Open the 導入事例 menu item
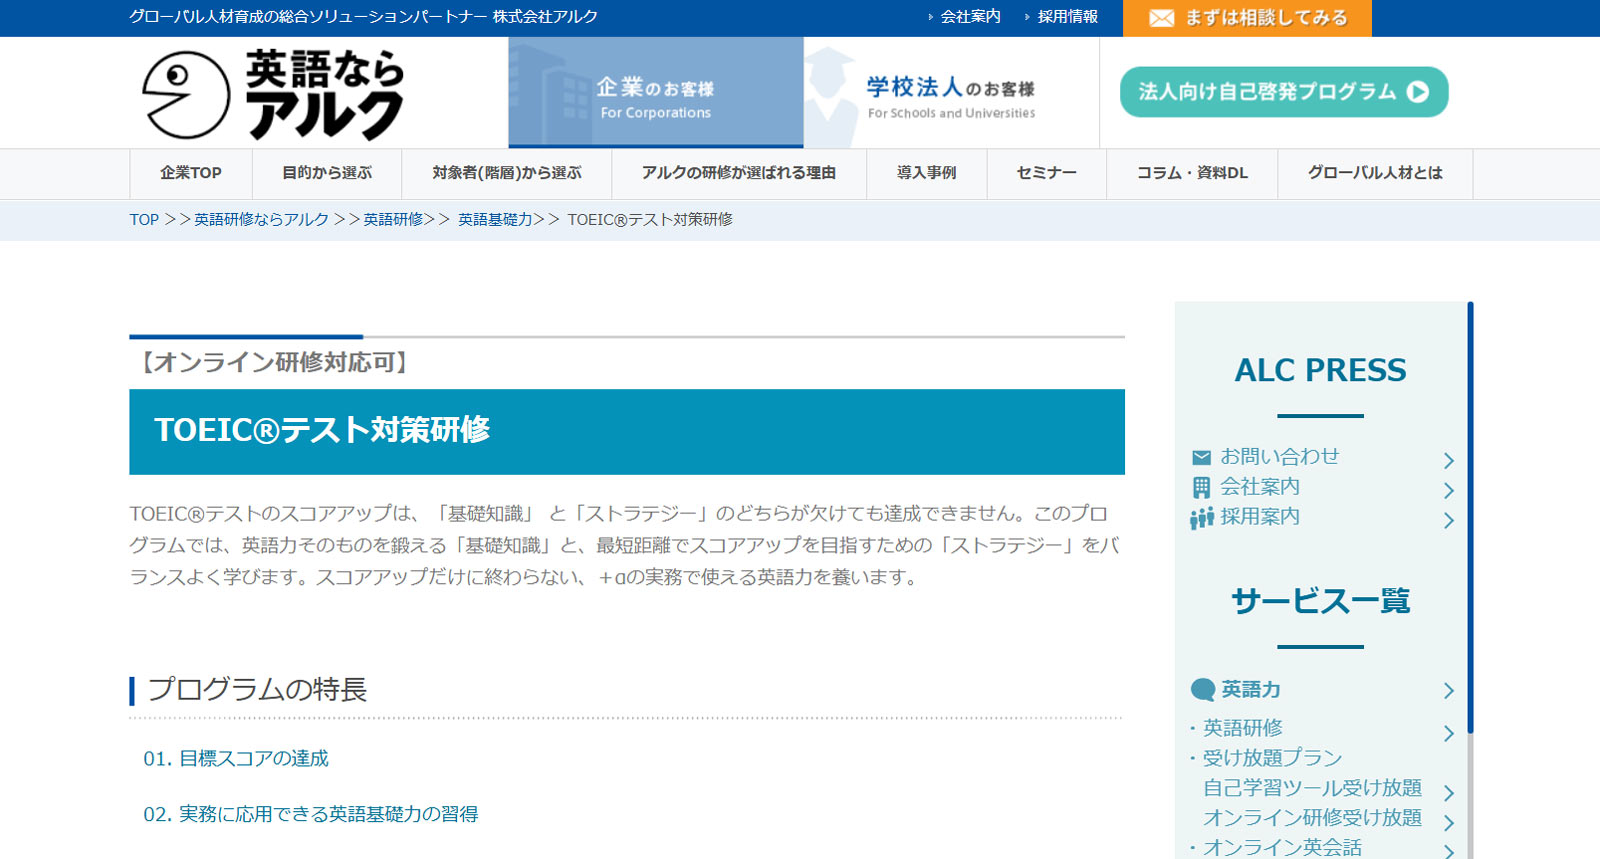1600x859 pixels. (927, 173)
